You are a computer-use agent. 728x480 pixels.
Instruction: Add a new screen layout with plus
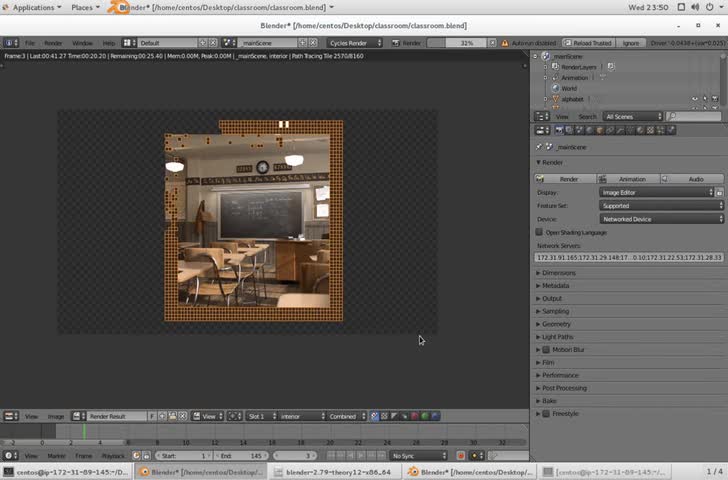tap(203, 43)
